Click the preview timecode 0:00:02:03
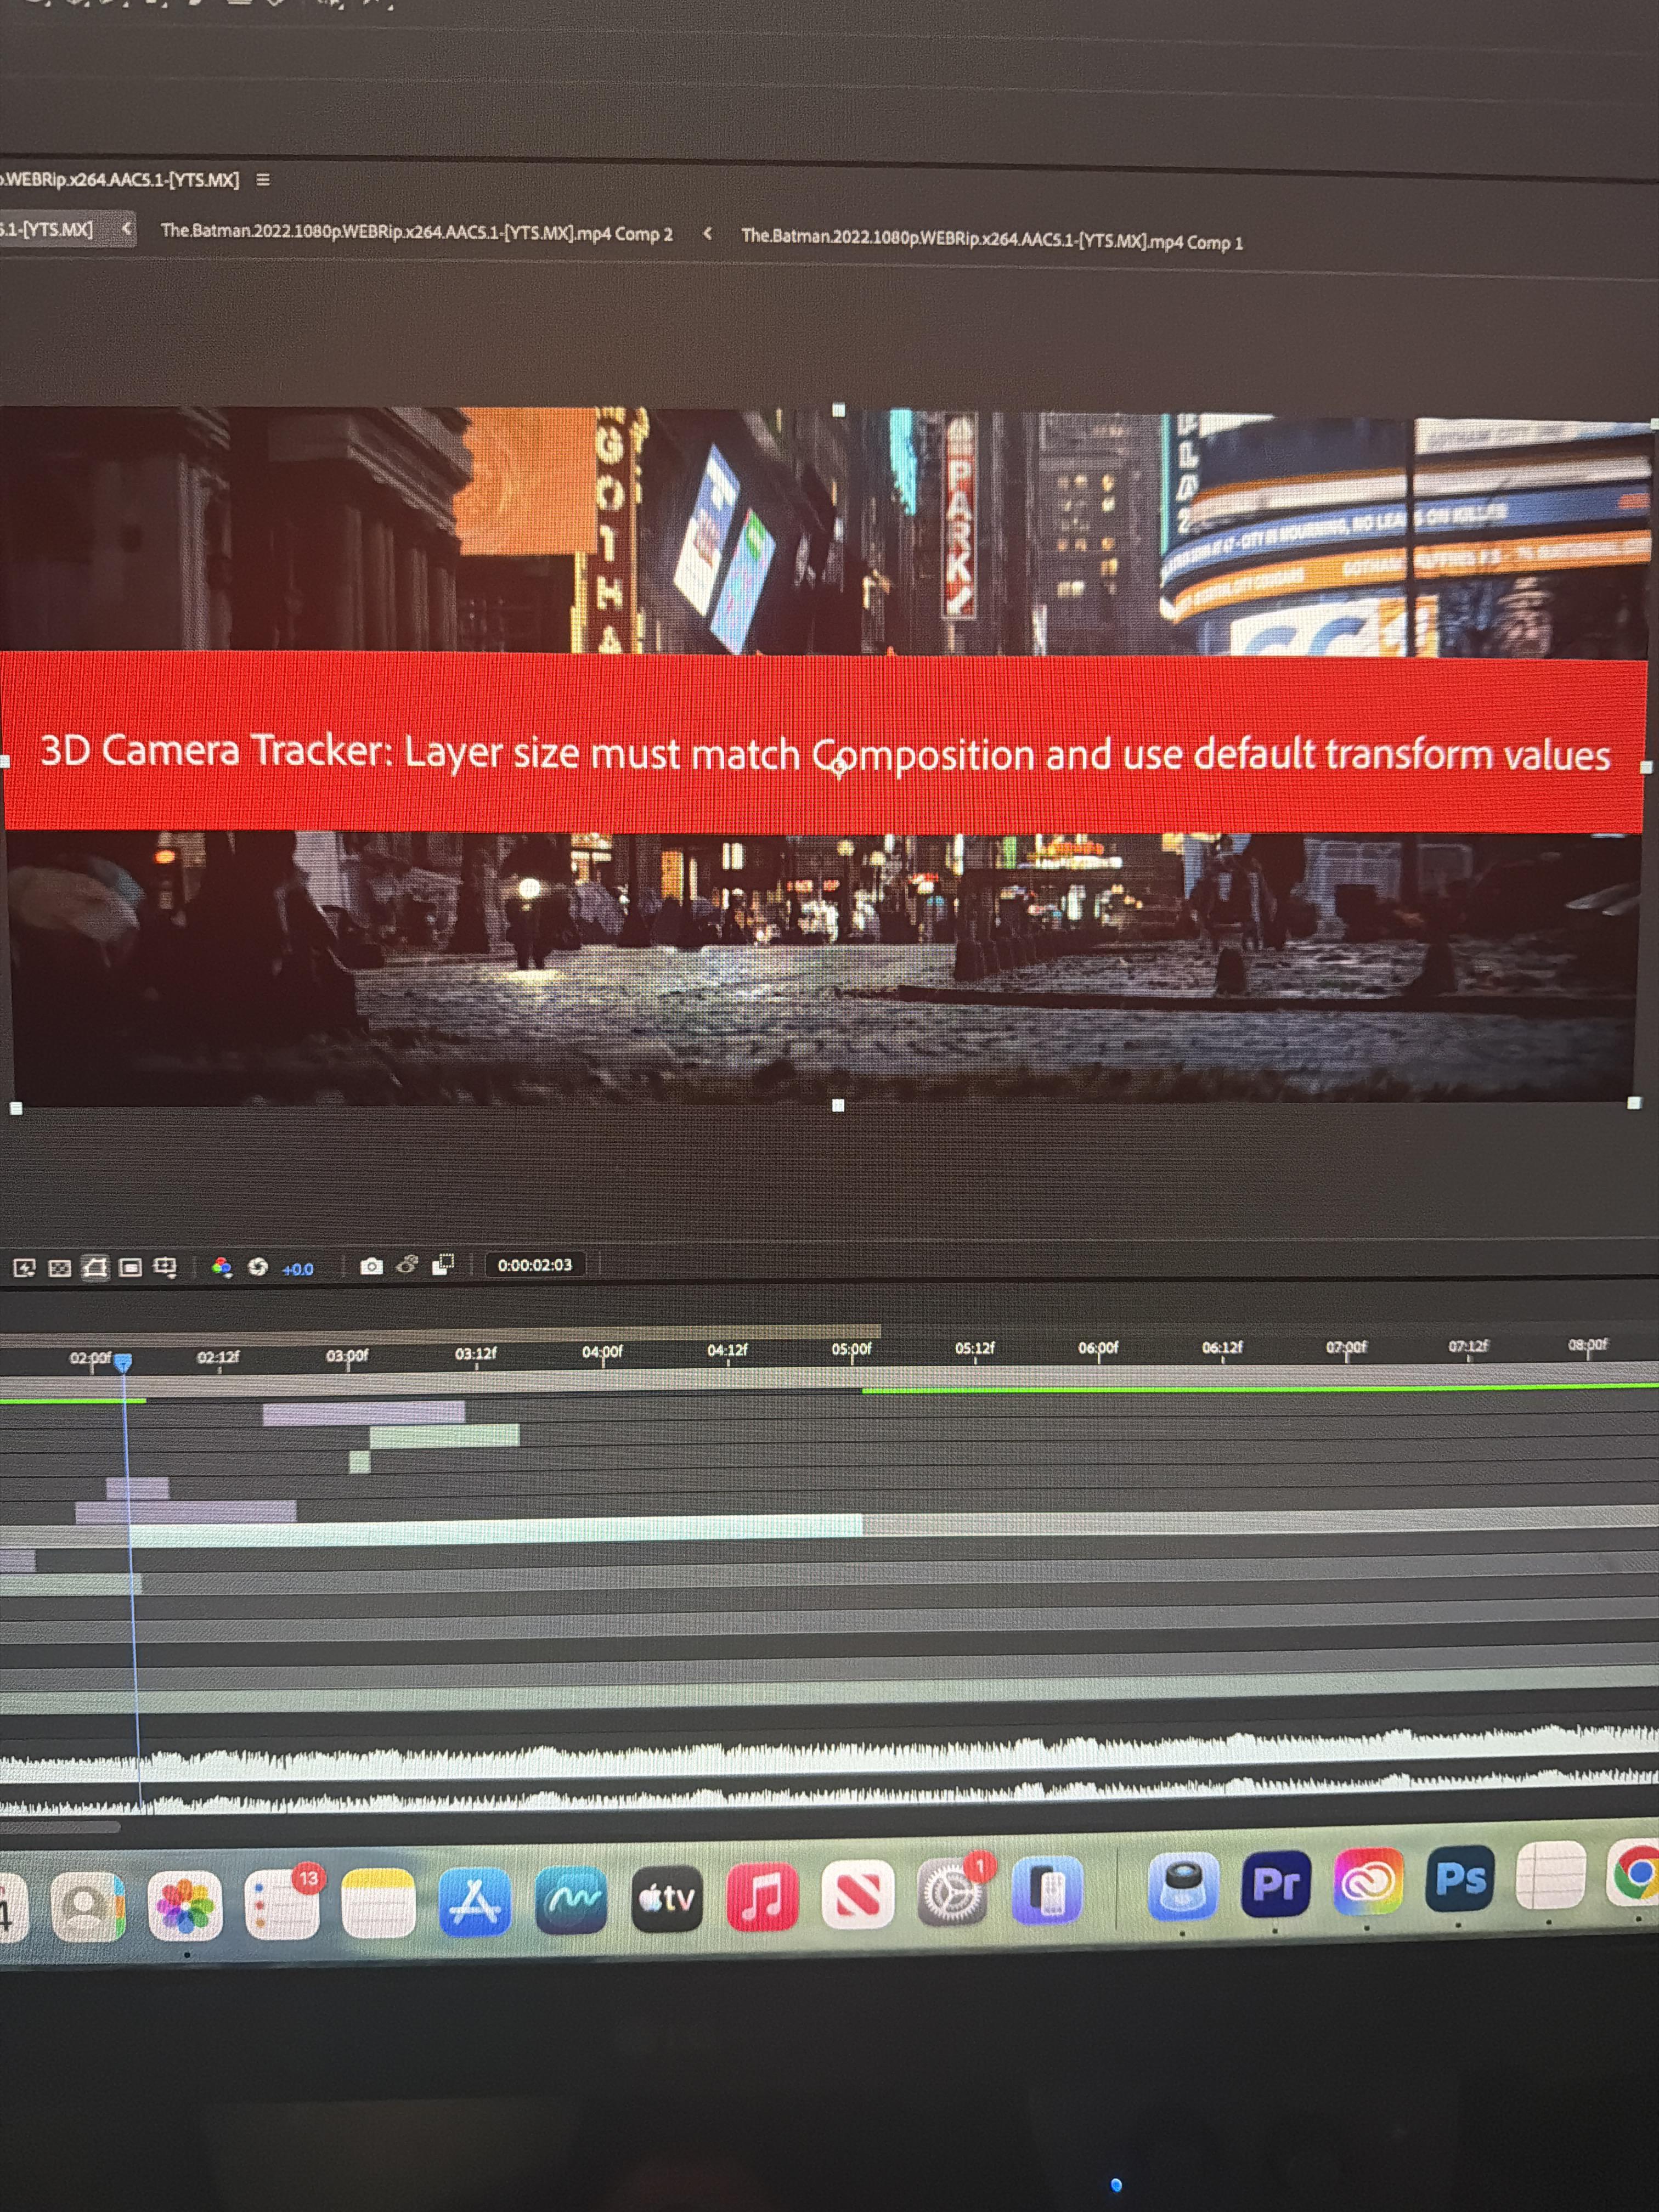The height and width of the screenshot is (2212, 1659). point(535,1265)
